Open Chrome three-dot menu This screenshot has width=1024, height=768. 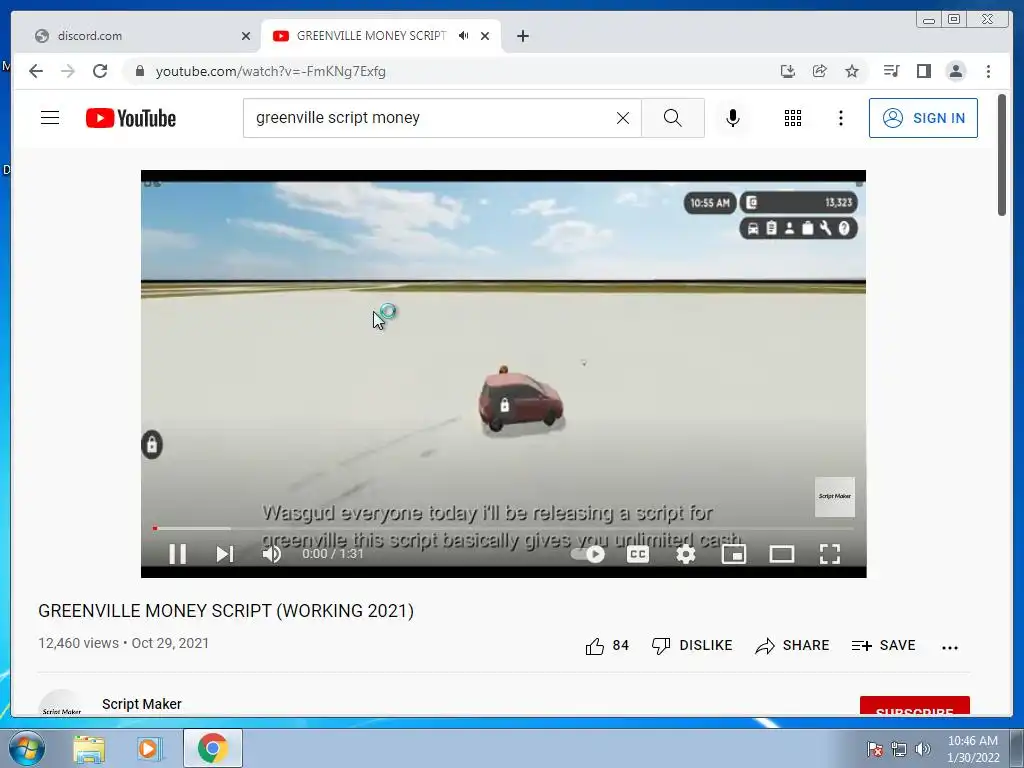(x=988, y=71)
